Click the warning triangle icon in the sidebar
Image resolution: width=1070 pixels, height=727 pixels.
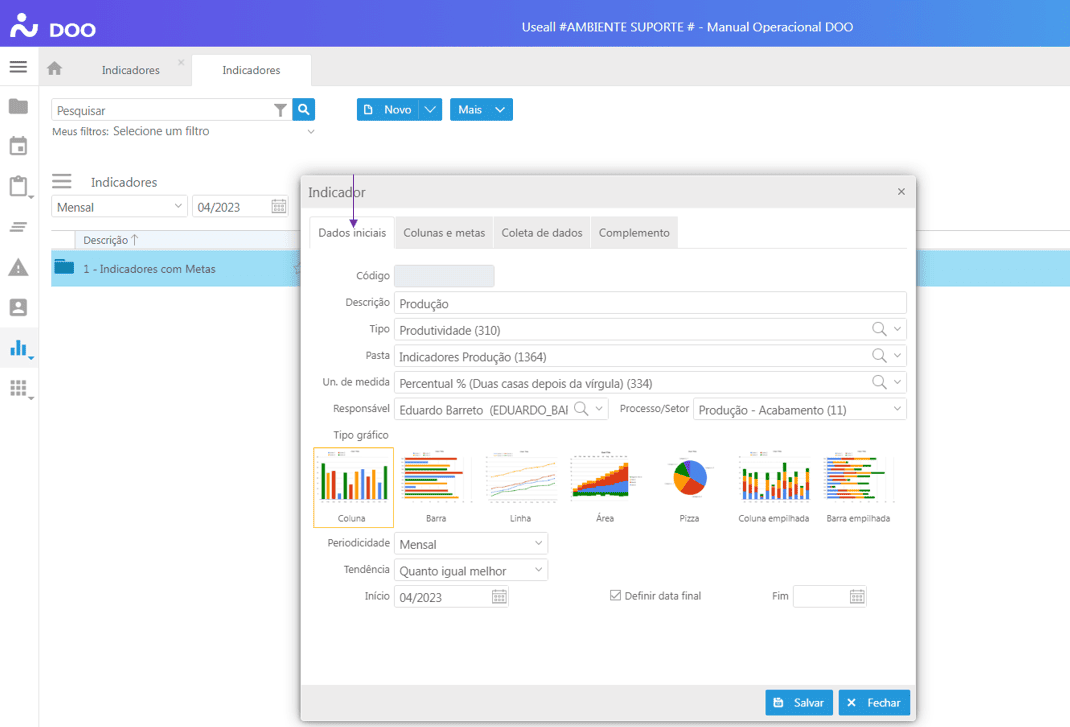click(18, 267)
